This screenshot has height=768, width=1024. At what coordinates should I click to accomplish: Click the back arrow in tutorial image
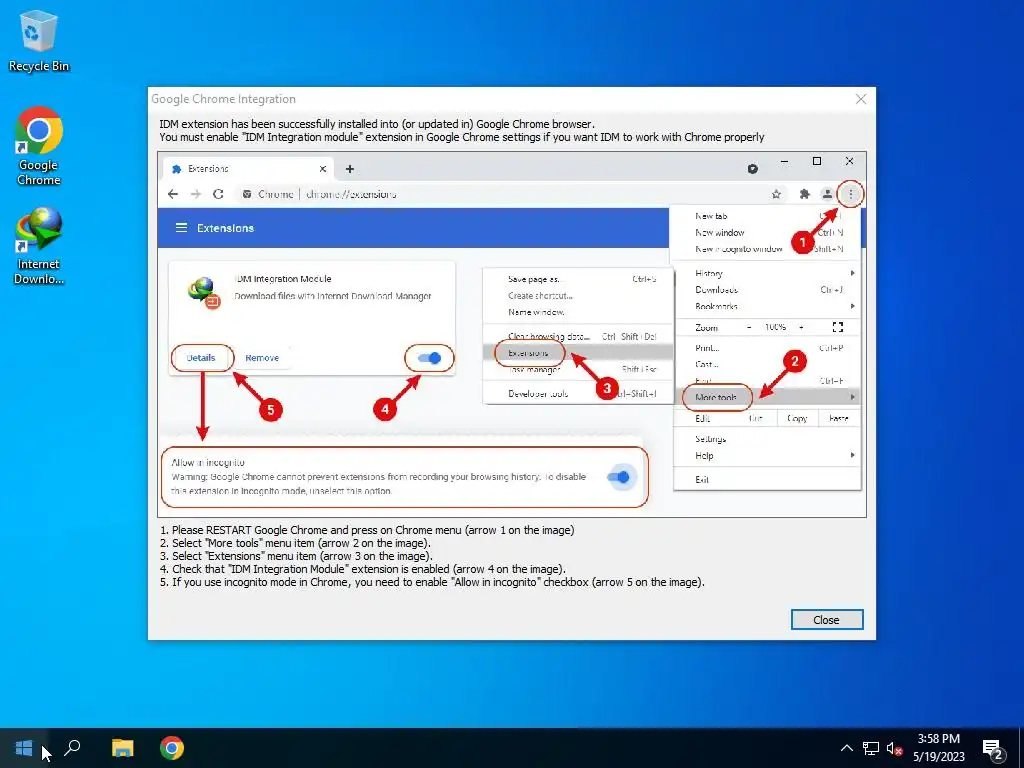(x=173, y=194)
